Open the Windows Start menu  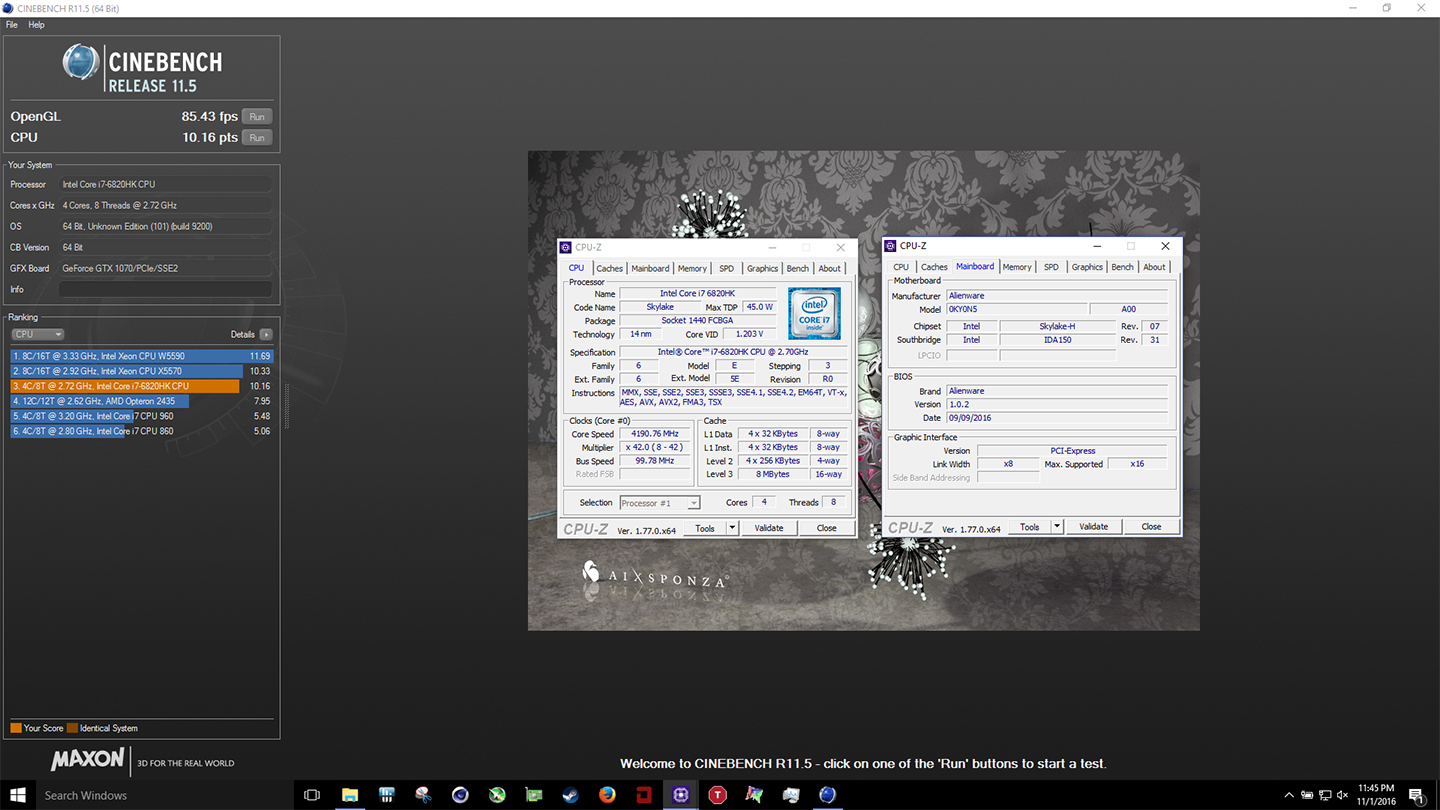click(x=18, y=795)
